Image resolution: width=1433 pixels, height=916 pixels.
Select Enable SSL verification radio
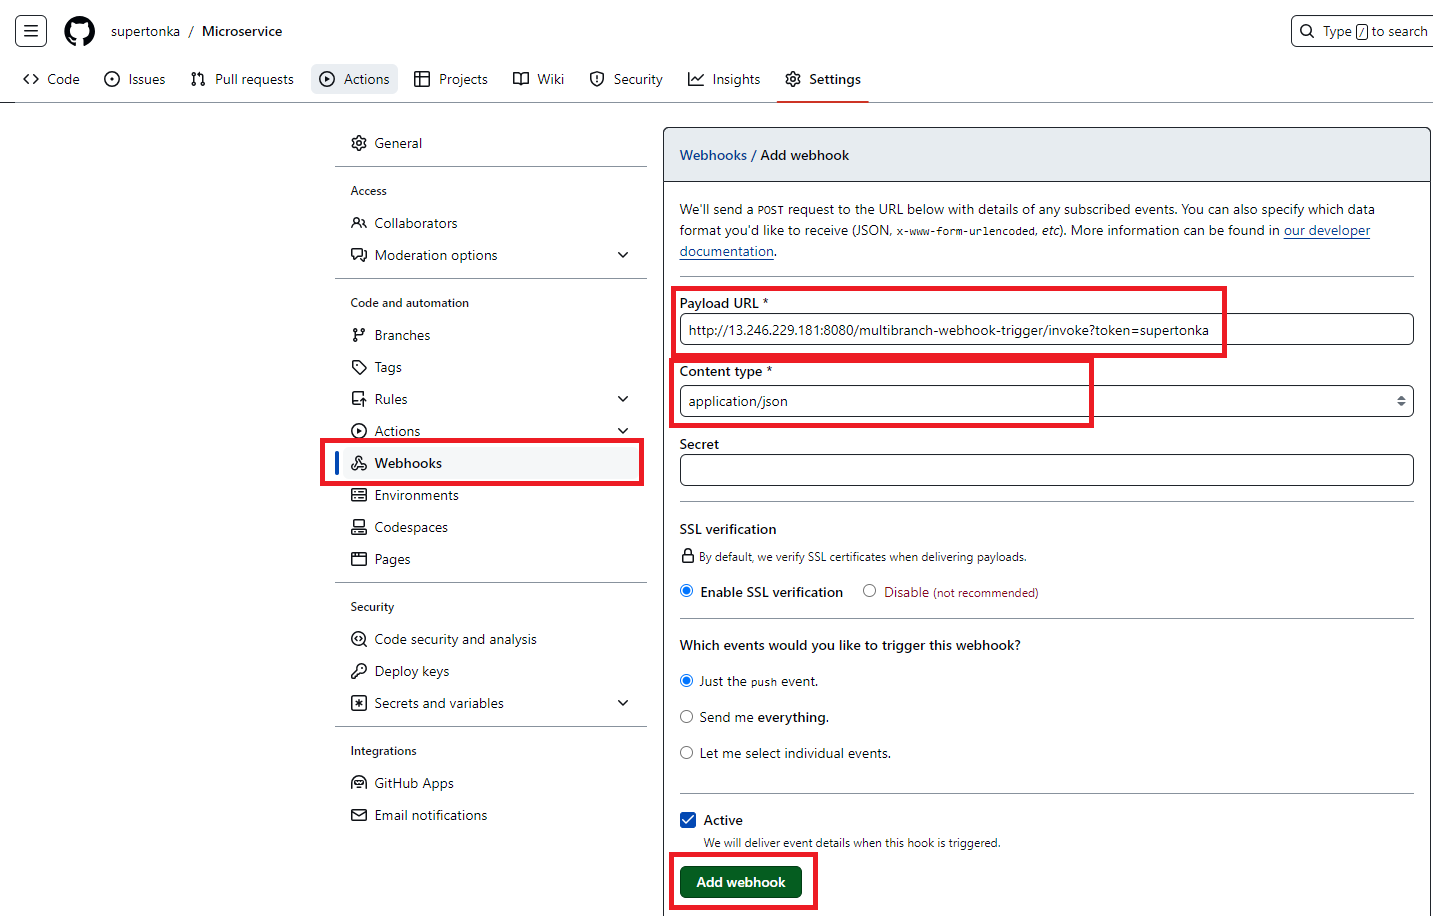687,591
